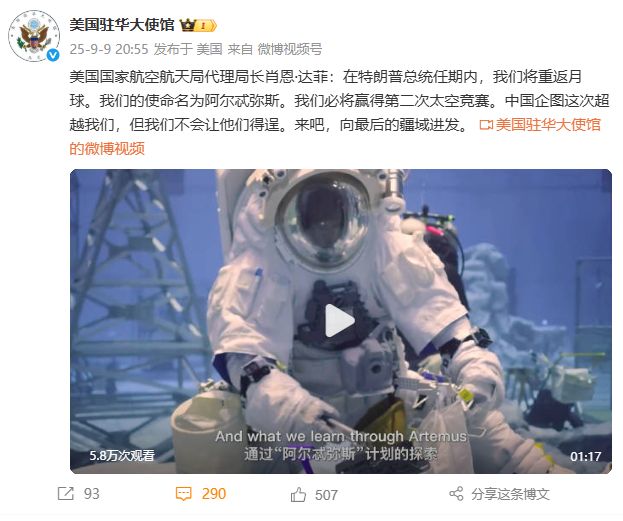The height and width of the screenshot is (521, 623).
Task: Click the small video camera icon in post text
Action: tap(486, 125)
